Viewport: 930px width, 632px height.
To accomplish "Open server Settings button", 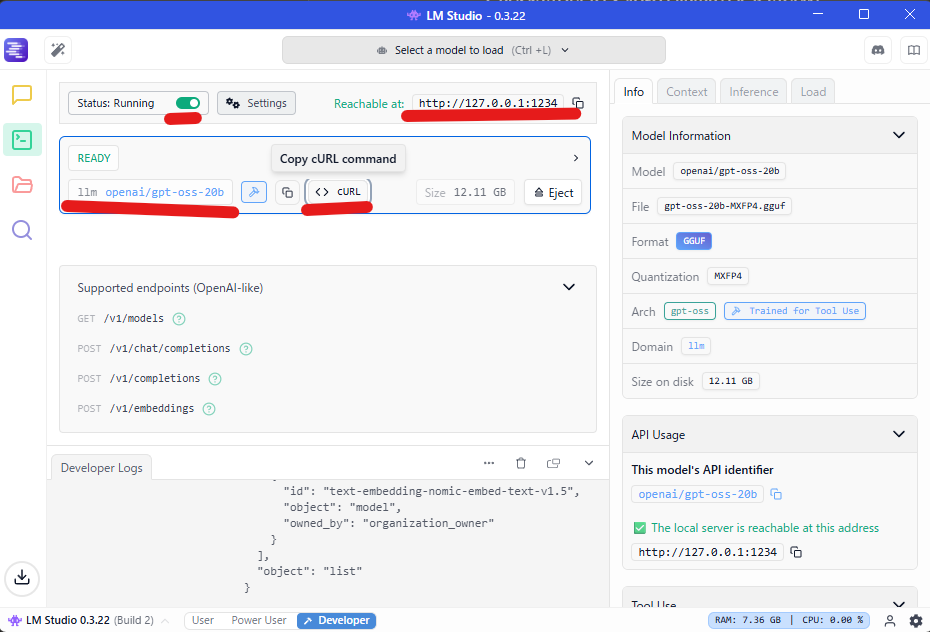I will coord(256,103).
